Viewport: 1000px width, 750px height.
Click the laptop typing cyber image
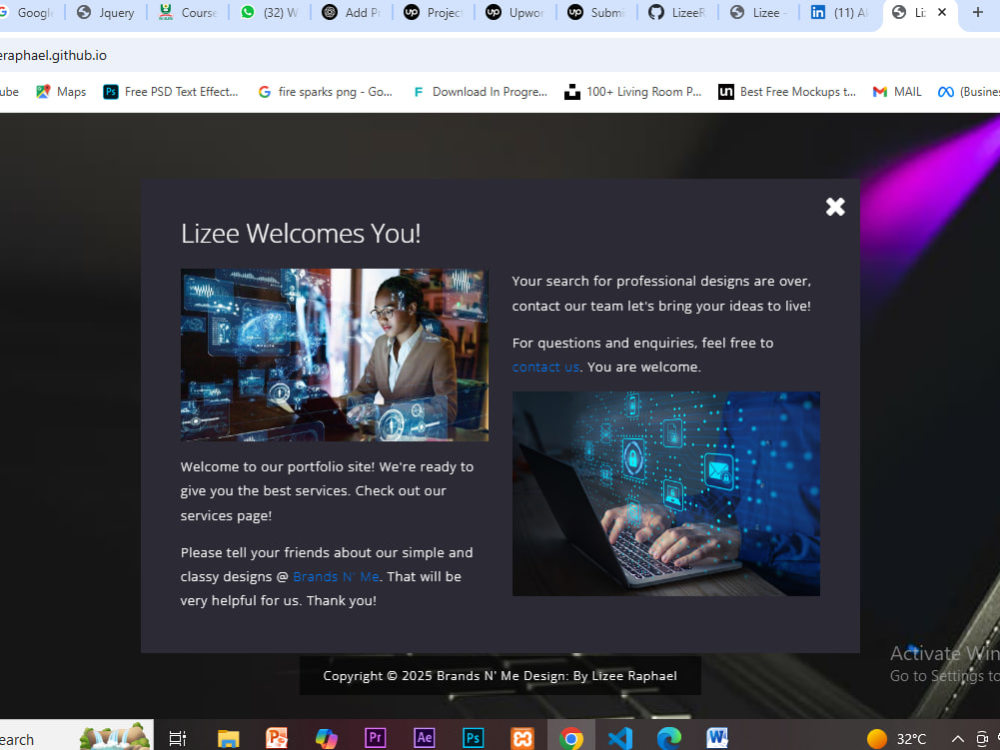pos(666,494)
